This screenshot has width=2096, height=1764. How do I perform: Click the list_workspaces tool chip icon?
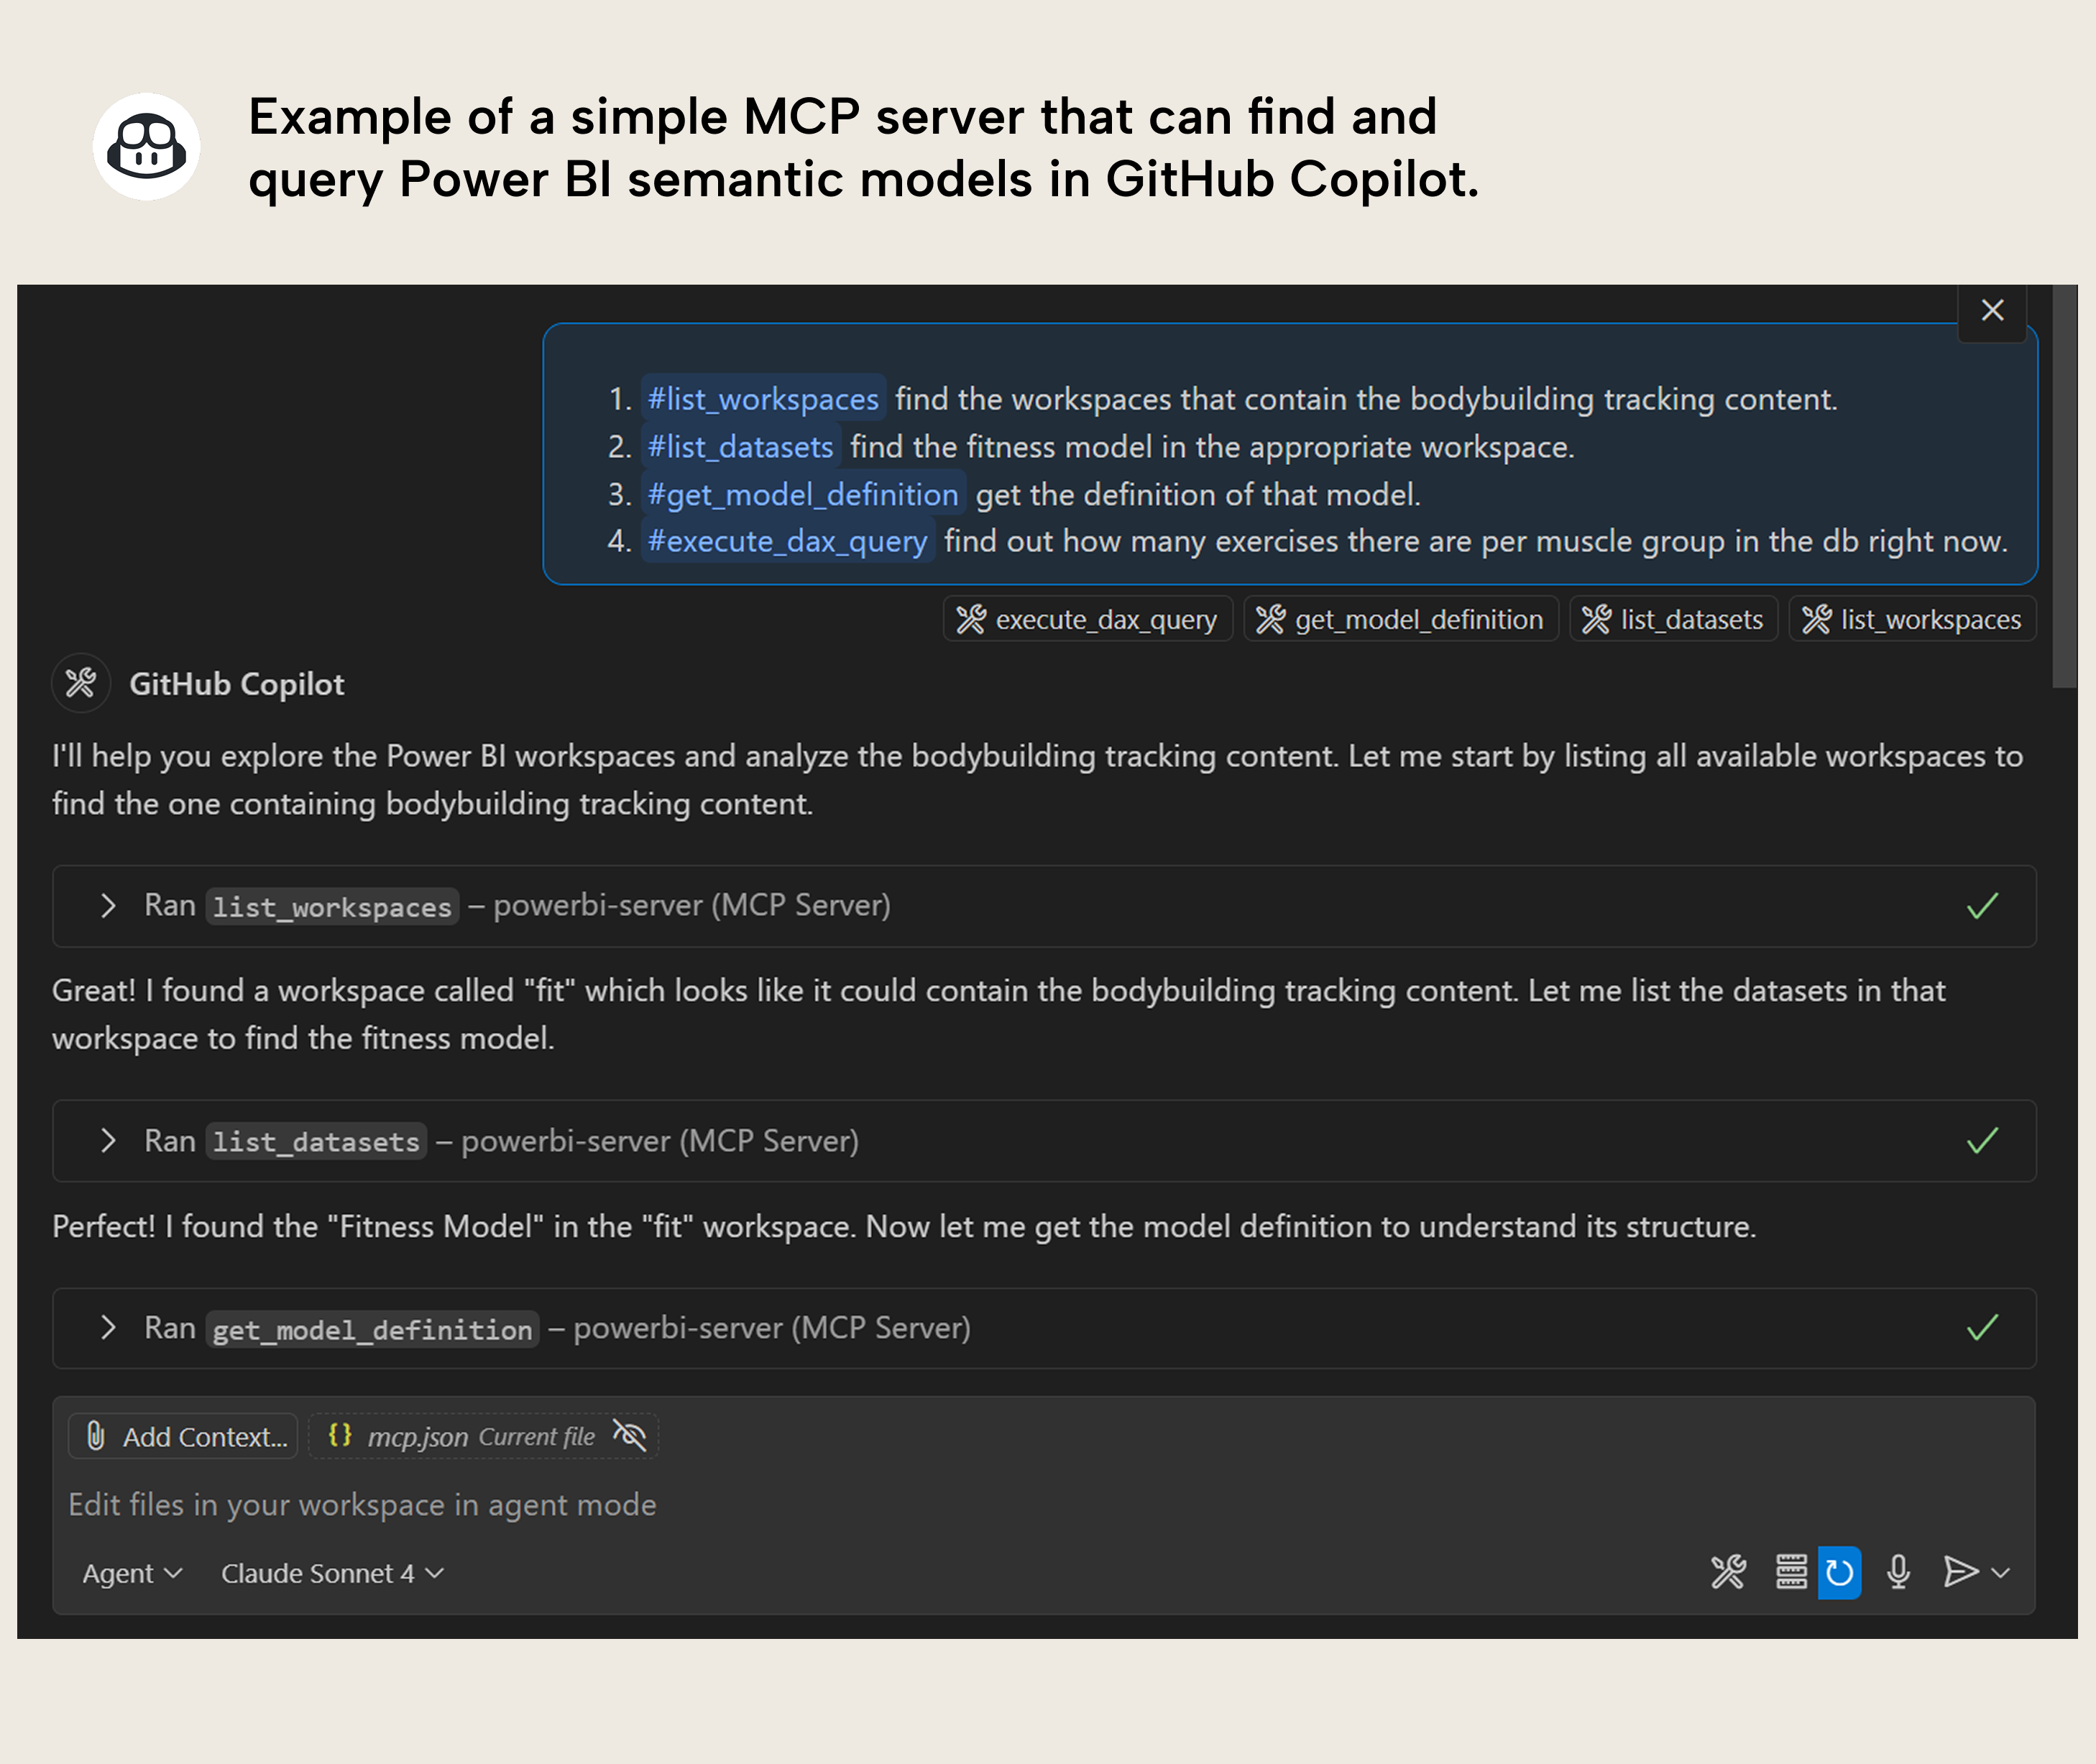tap(1817, 619)
